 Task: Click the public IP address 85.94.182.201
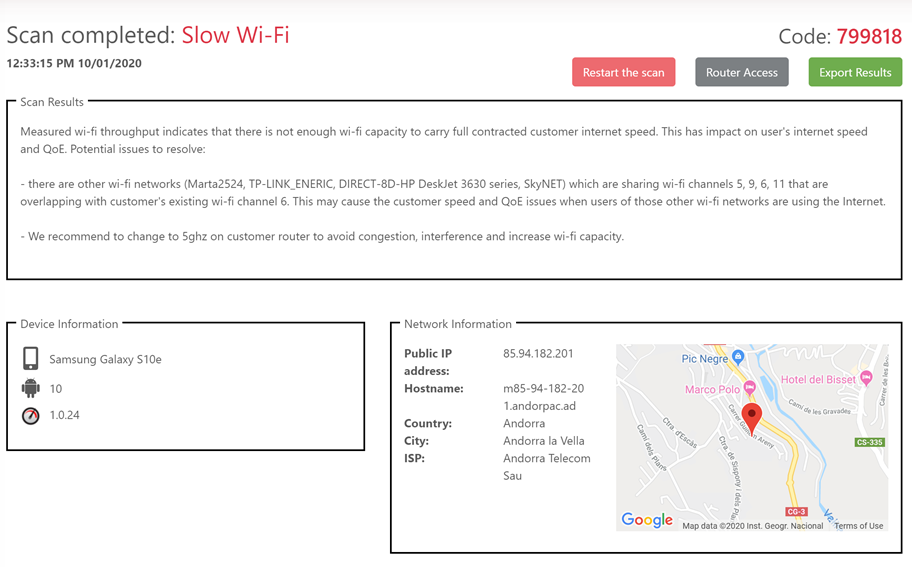coord(538,354)
